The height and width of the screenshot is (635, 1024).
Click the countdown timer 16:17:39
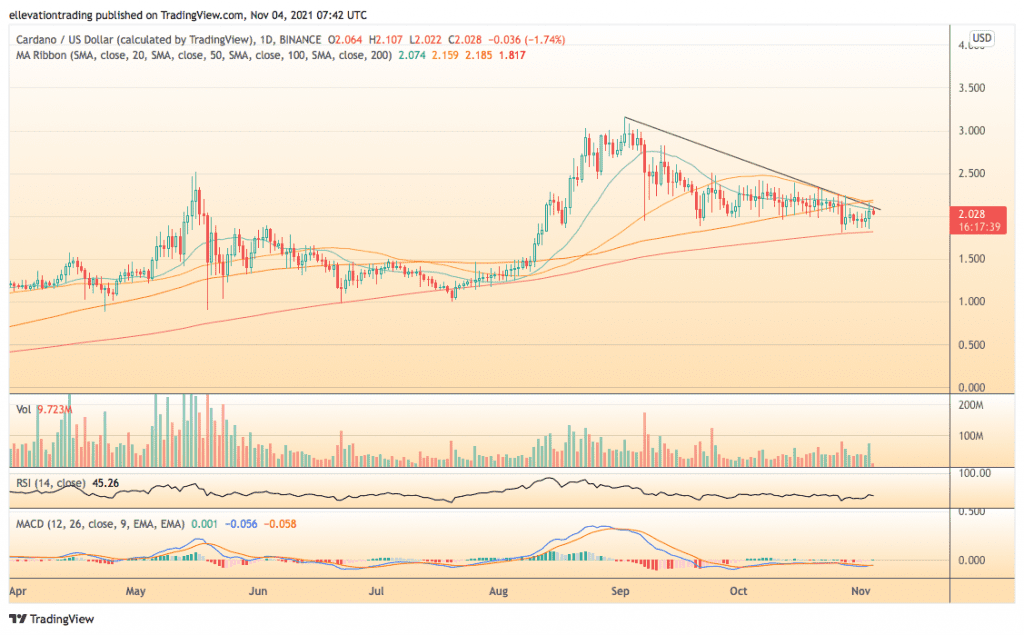(x=980, y=227)
